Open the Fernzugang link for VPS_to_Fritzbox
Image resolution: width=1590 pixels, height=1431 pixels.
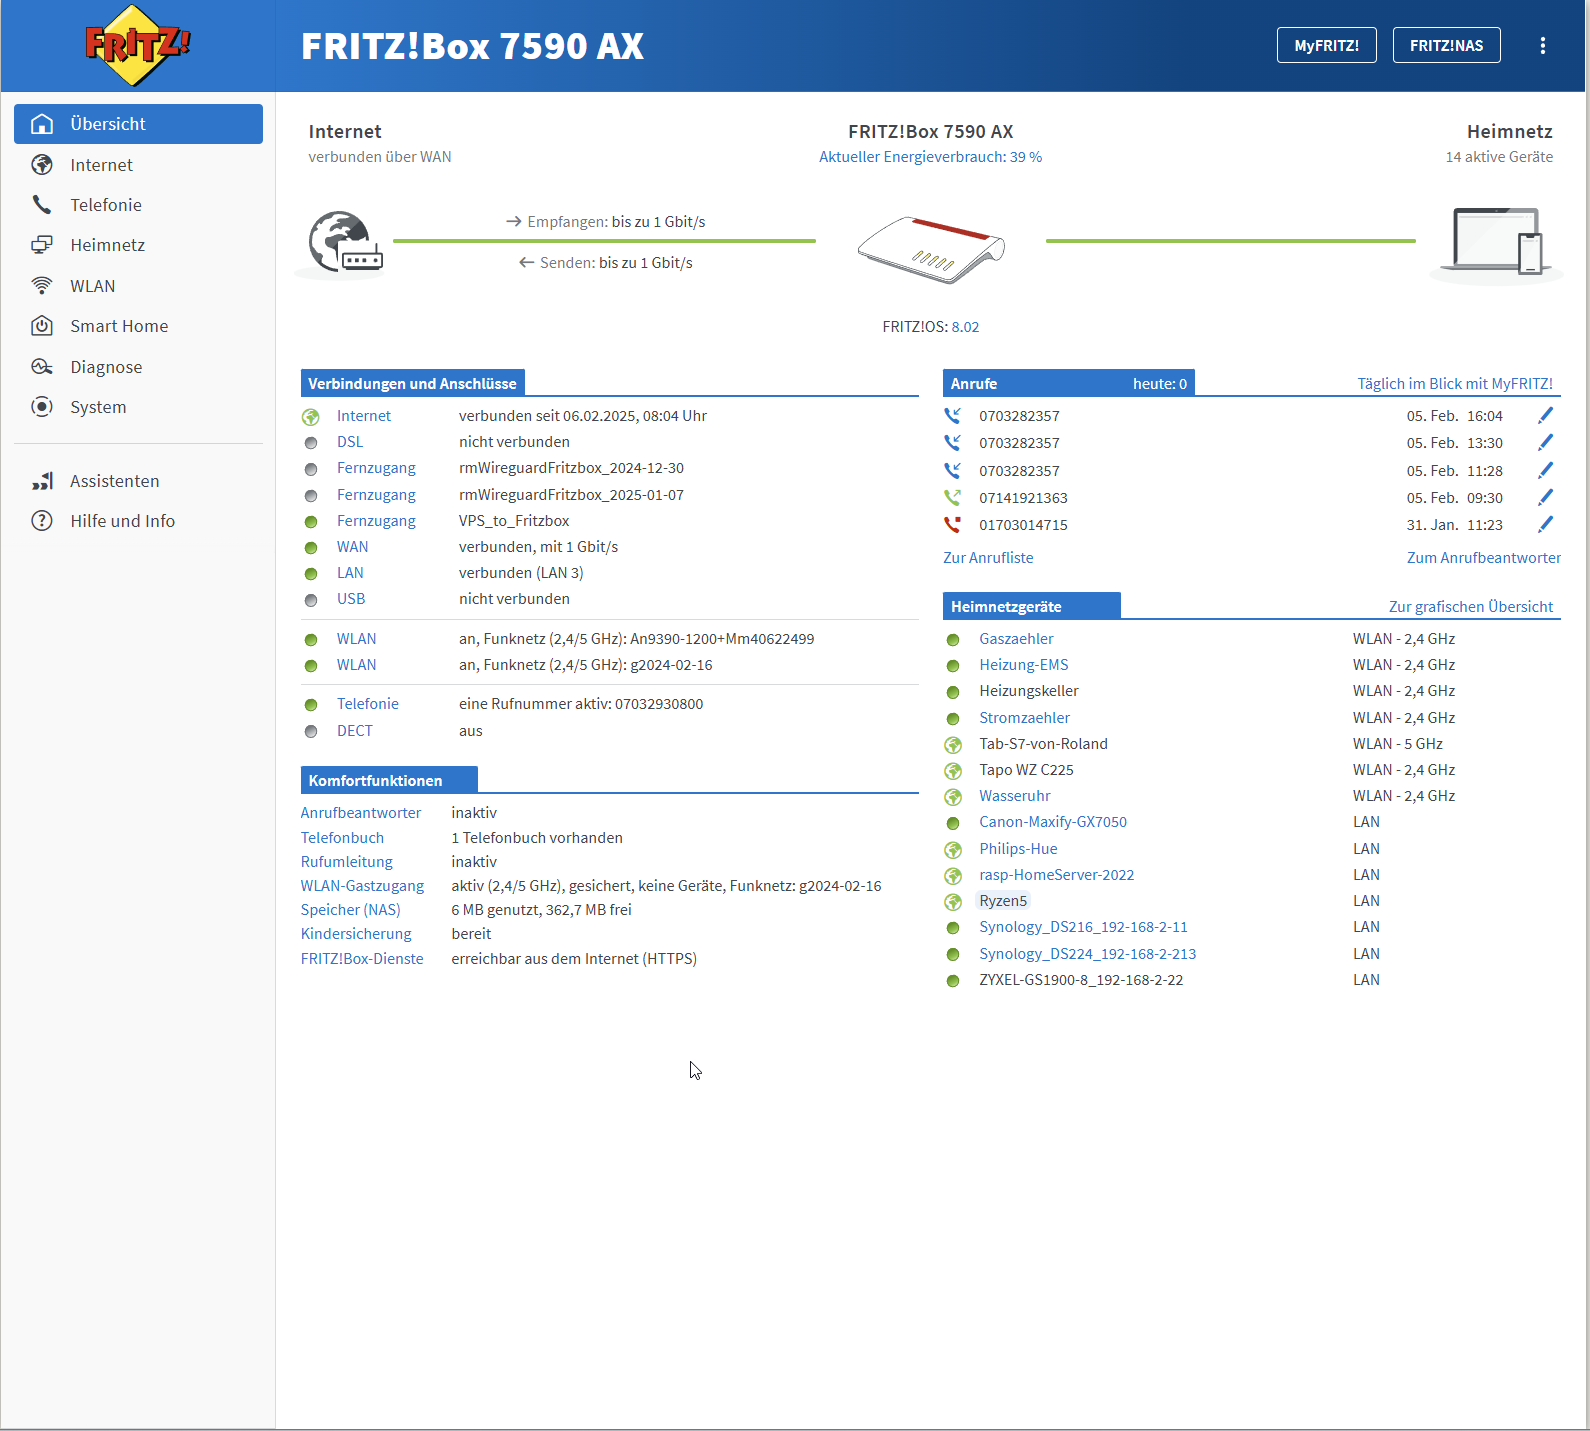[376, 521]
